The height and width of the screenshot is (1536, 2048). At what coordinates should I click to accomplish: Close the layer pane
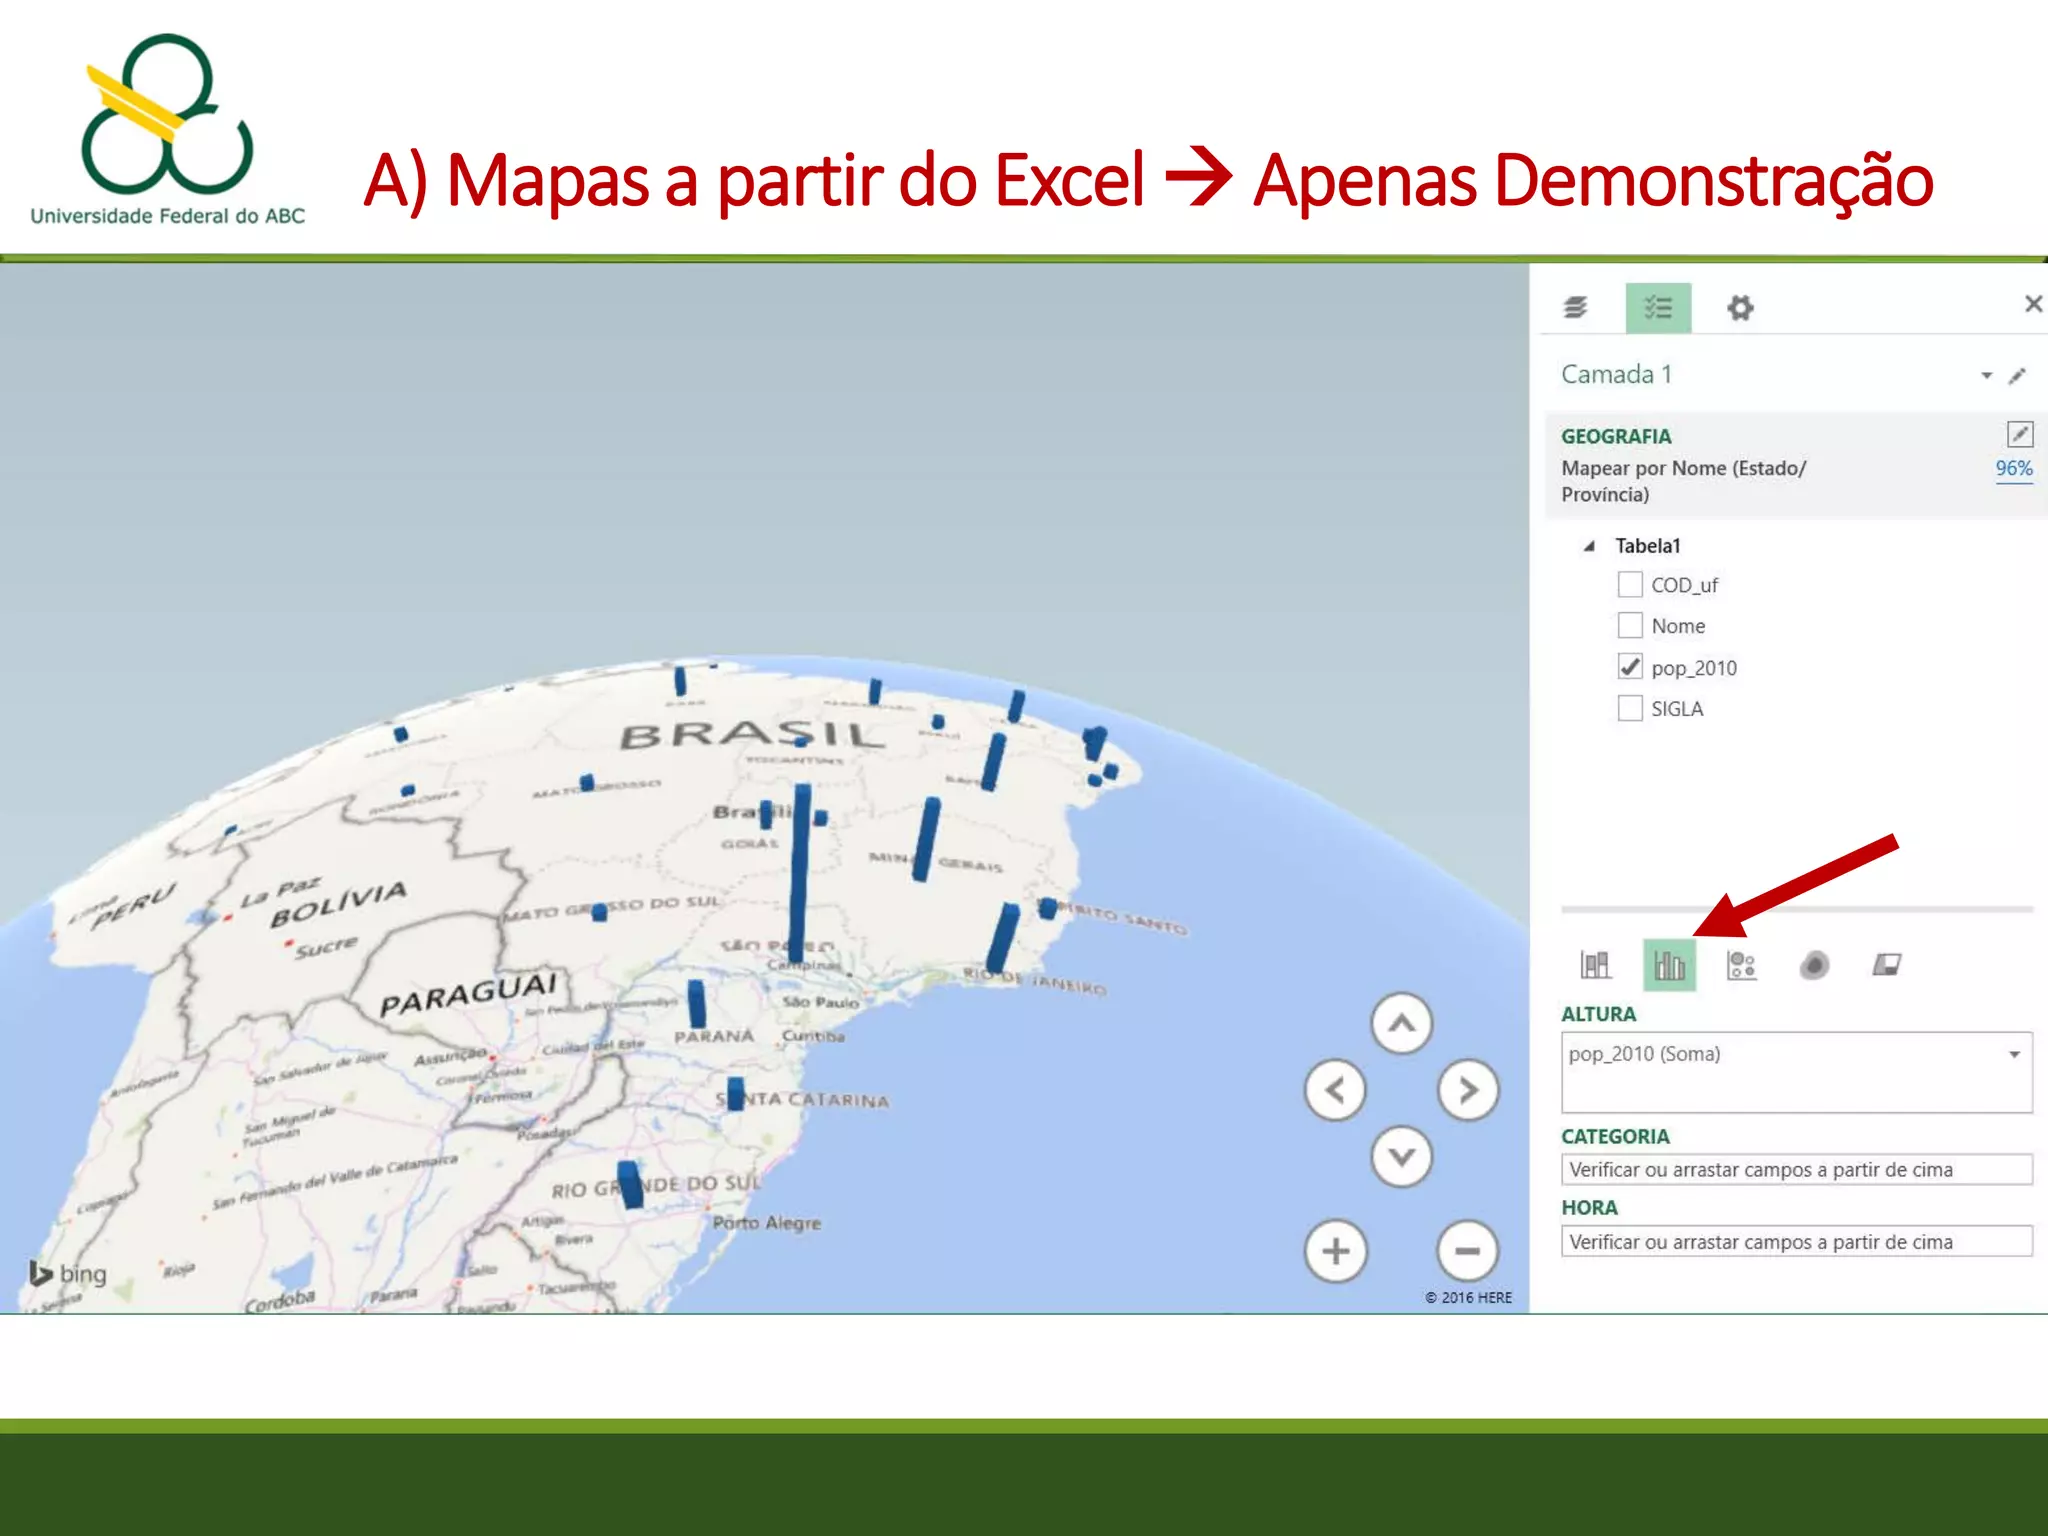[x=2033, y=304]
